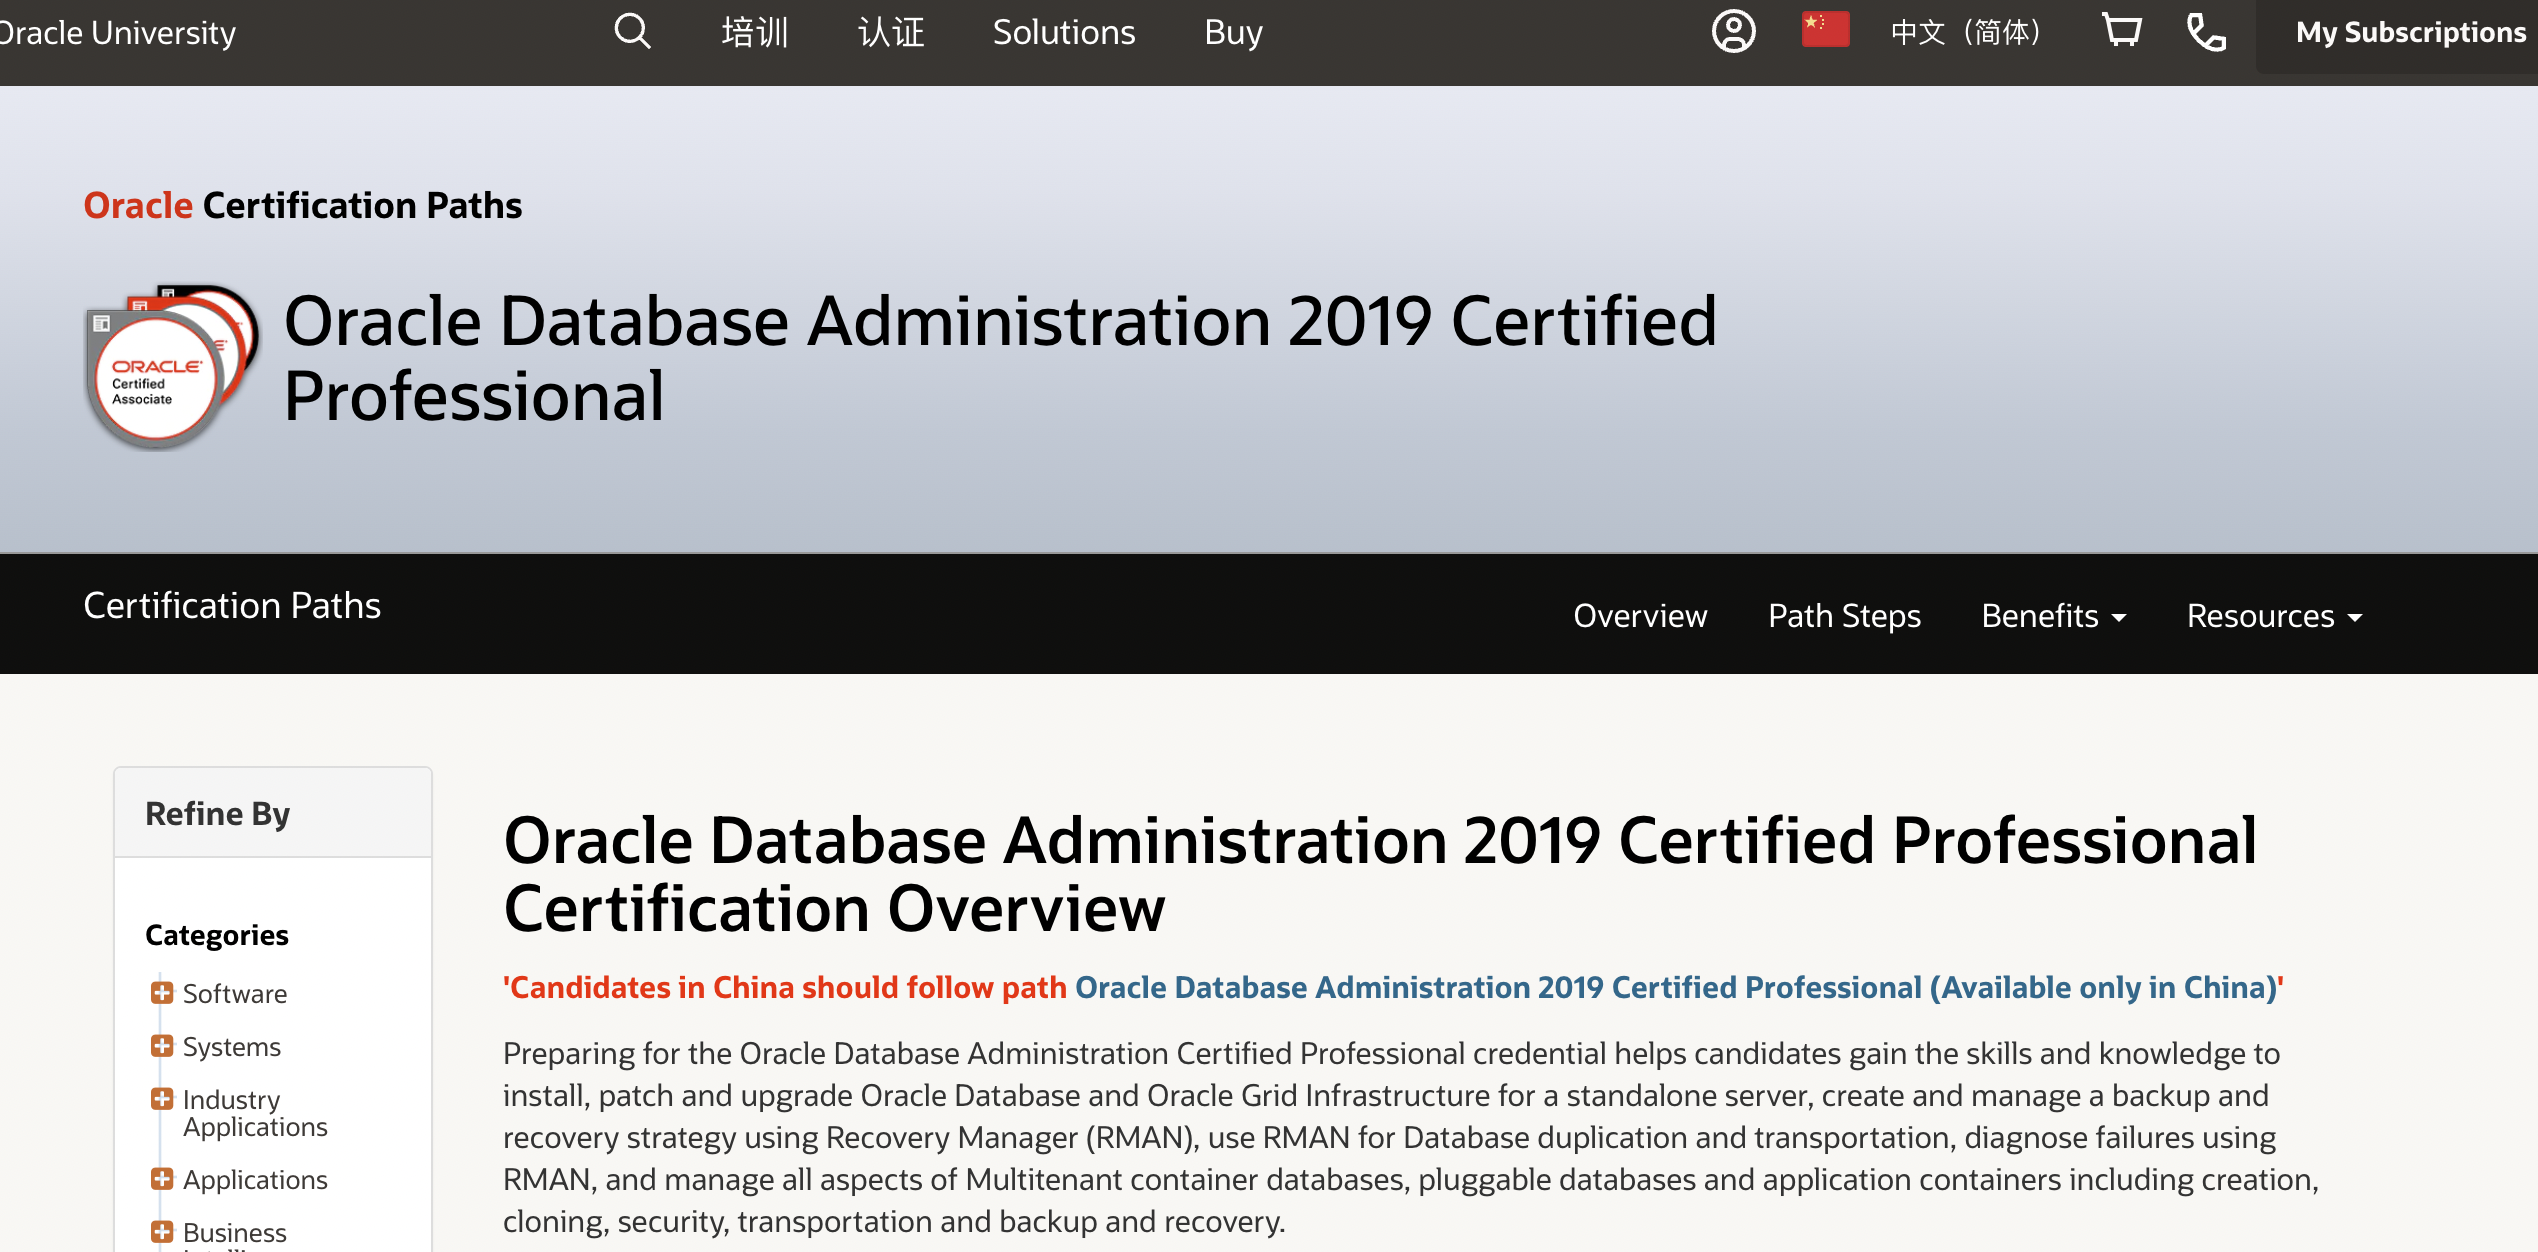Viewport: 2538px width, 1252px height.
Task: Expand the Business category plus icon
Action: [x=162, y=1232]
